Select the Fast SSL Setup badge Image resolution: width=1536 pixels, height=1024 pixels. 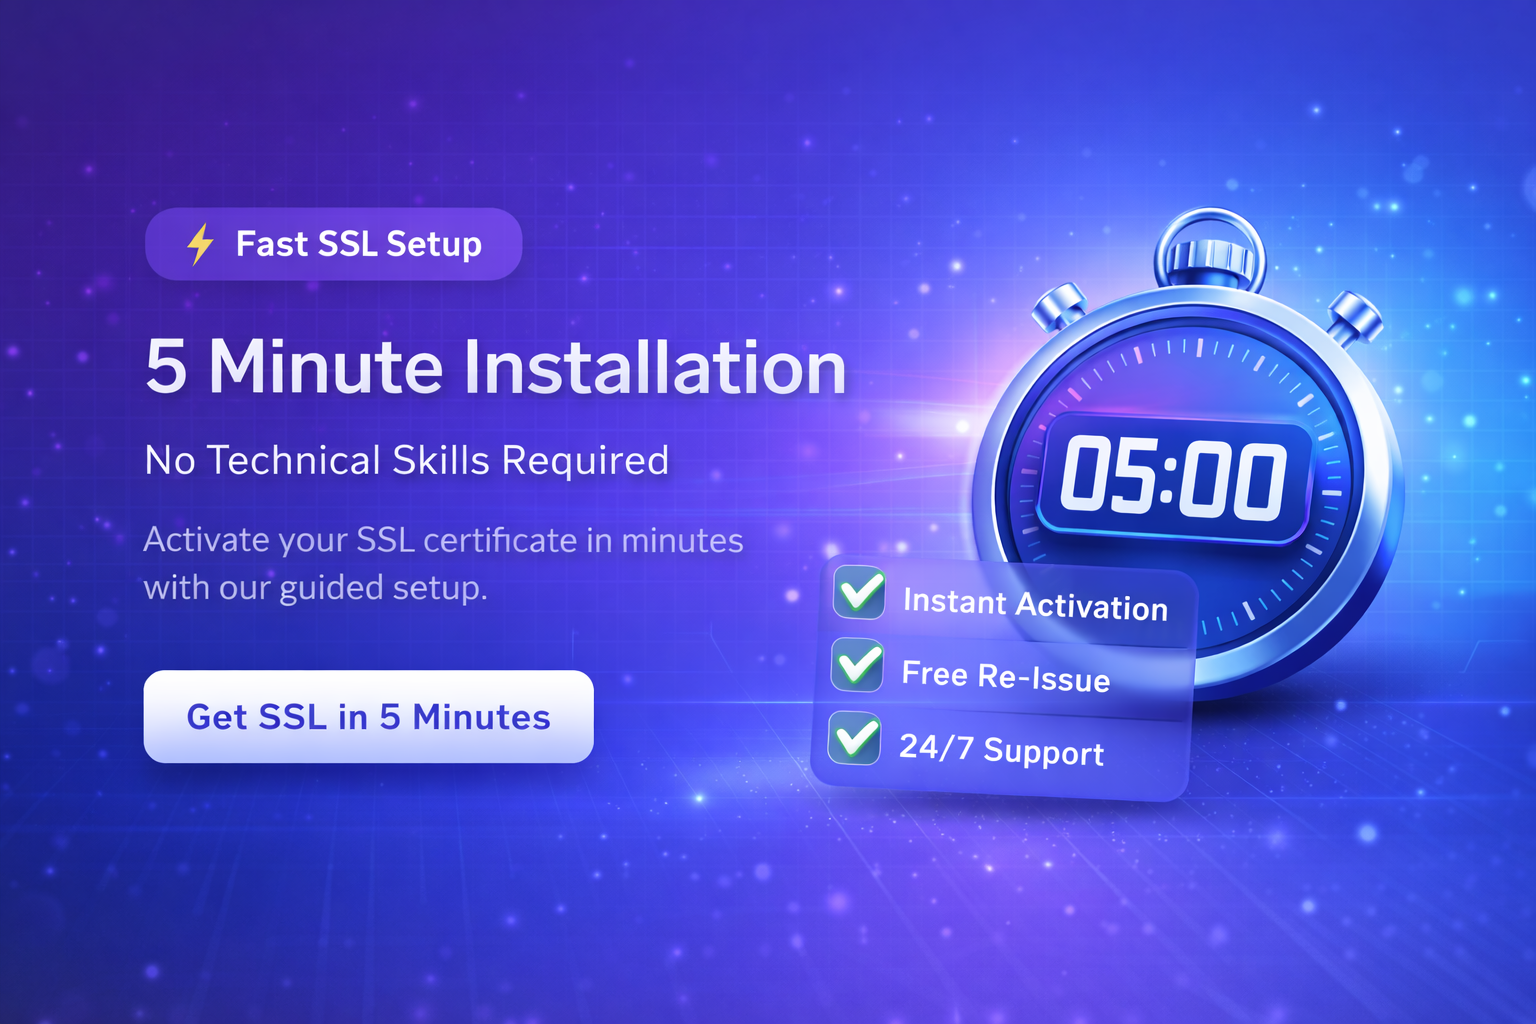point(333,244)
